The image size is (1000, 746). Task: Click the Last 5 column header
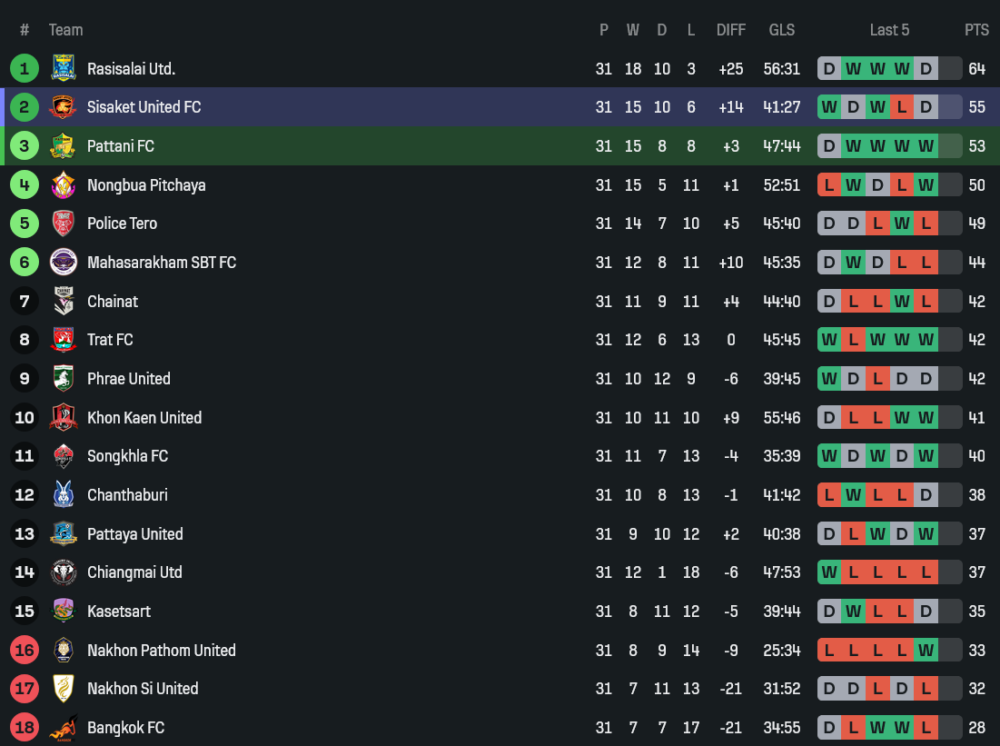889,30
